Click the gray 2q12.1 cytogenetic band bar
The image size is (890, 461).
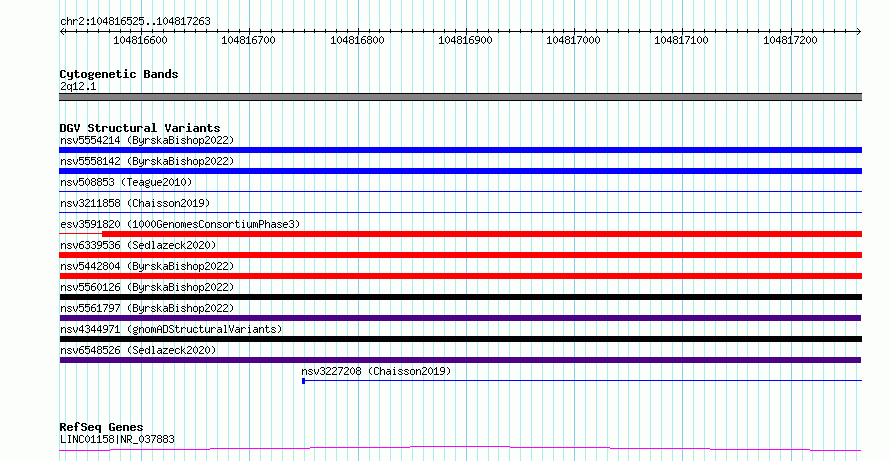(x=460, y=97)
